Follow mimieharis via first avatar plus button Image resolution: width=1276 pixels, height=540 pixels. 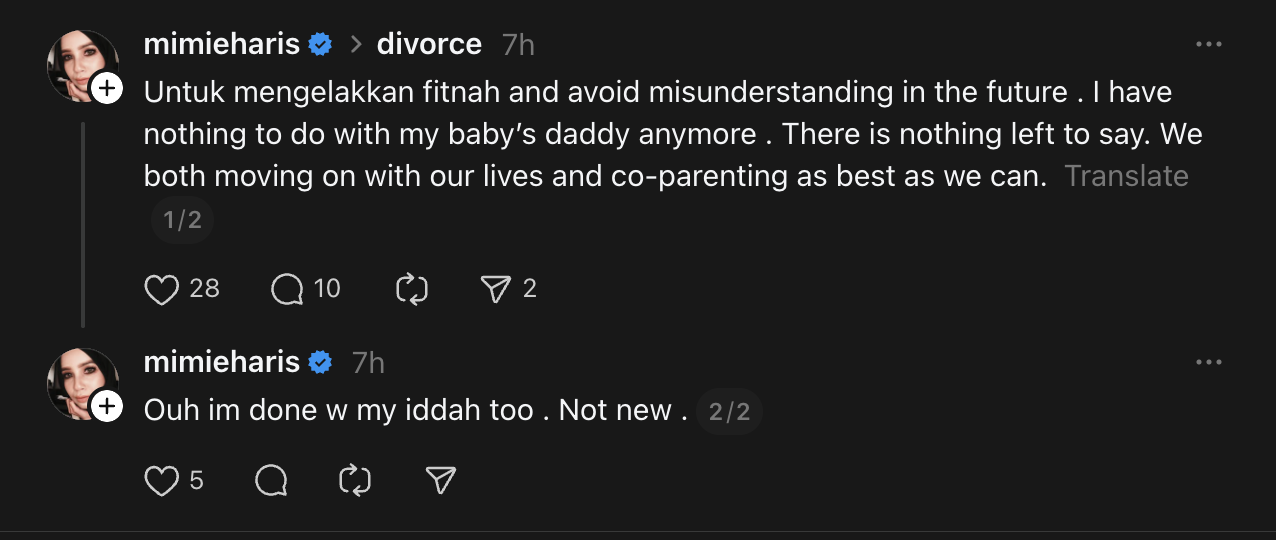106,88
